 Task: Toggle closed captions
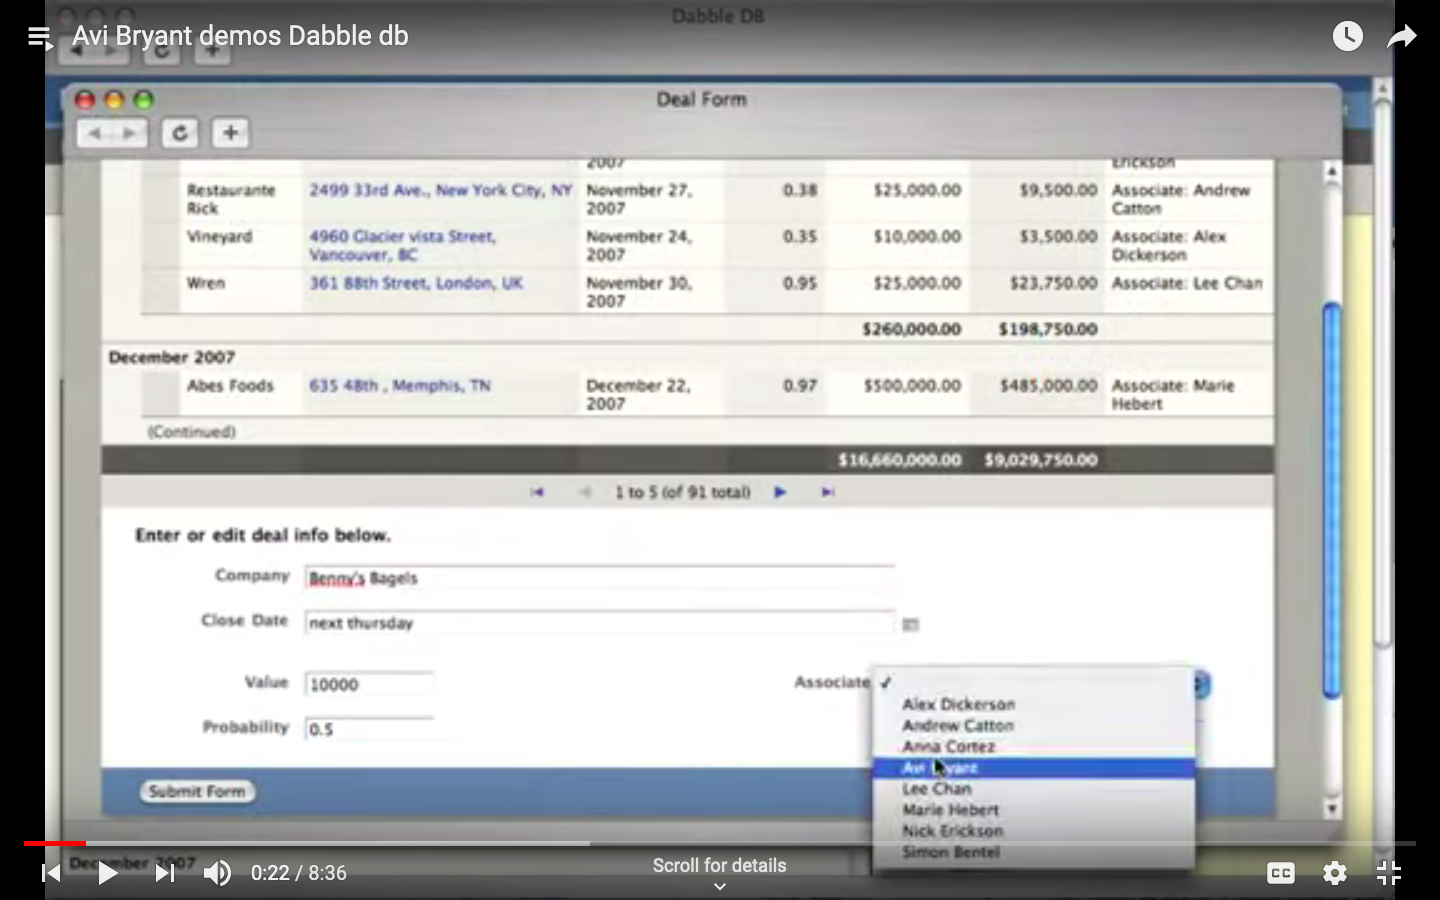tap(1281, 873)
